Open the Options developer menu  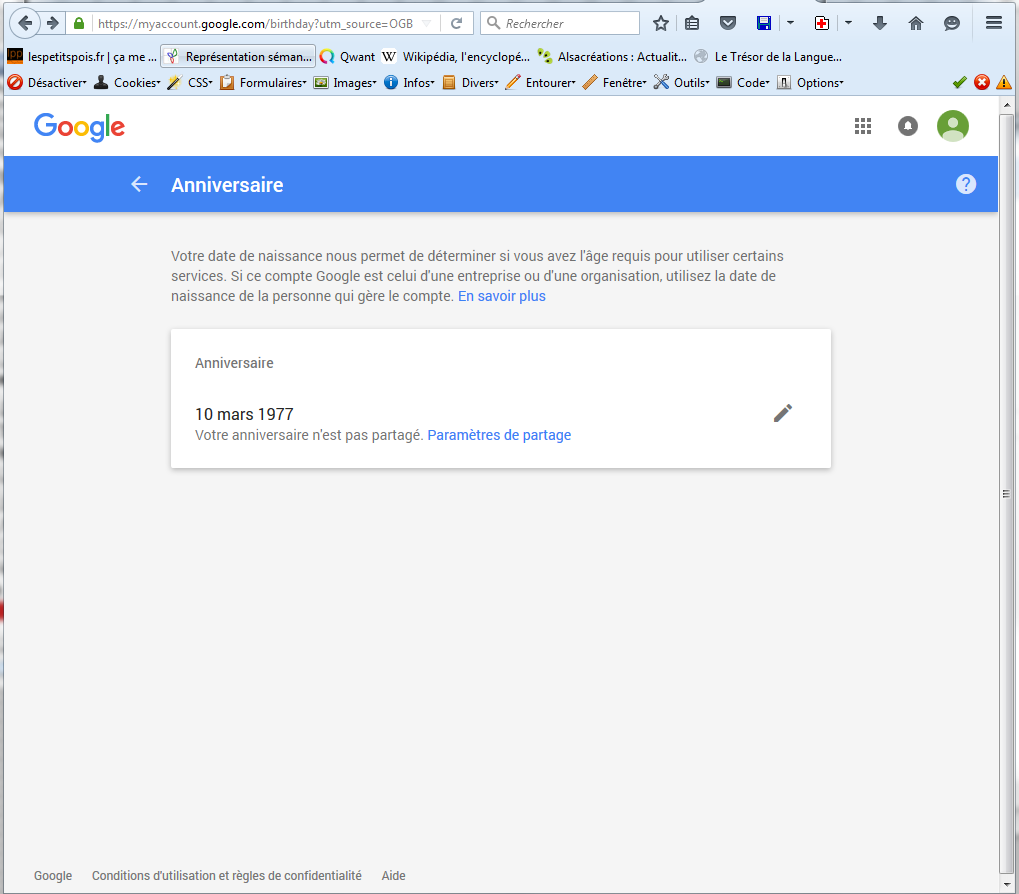click(810, 83)
